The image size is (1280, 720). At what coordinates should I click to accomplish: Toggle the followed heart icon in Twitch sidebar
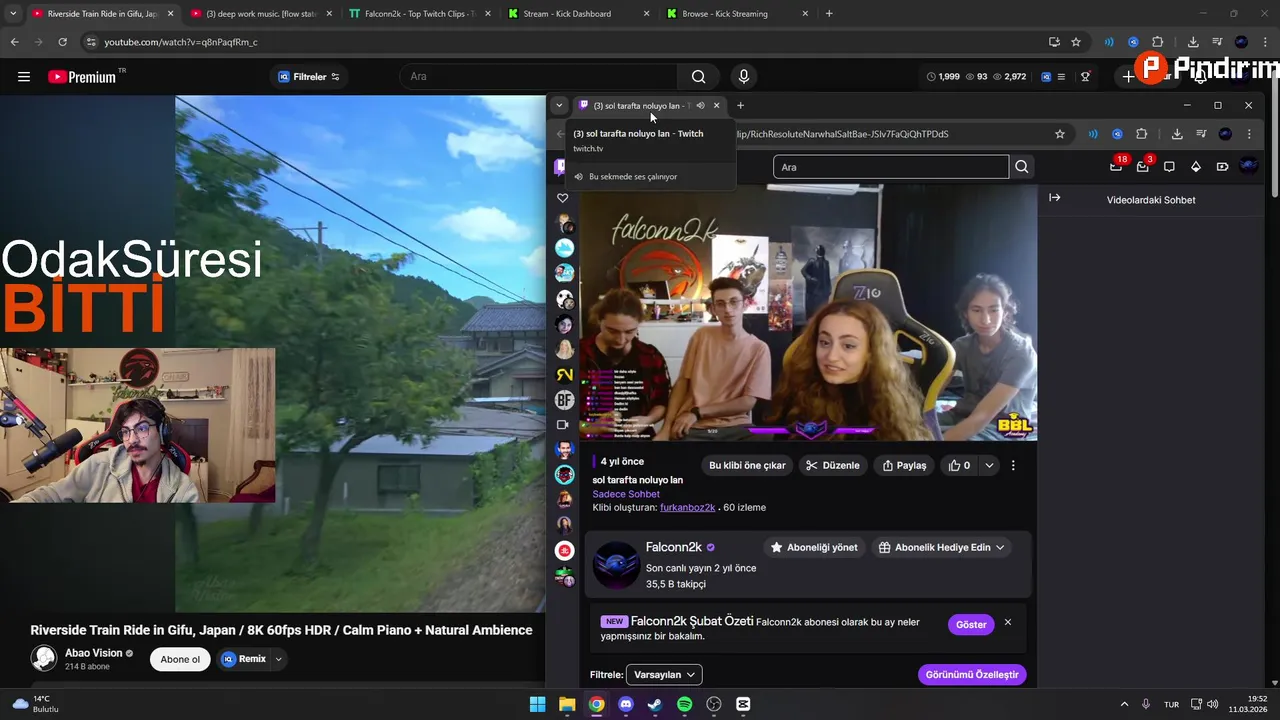(563, 198)
